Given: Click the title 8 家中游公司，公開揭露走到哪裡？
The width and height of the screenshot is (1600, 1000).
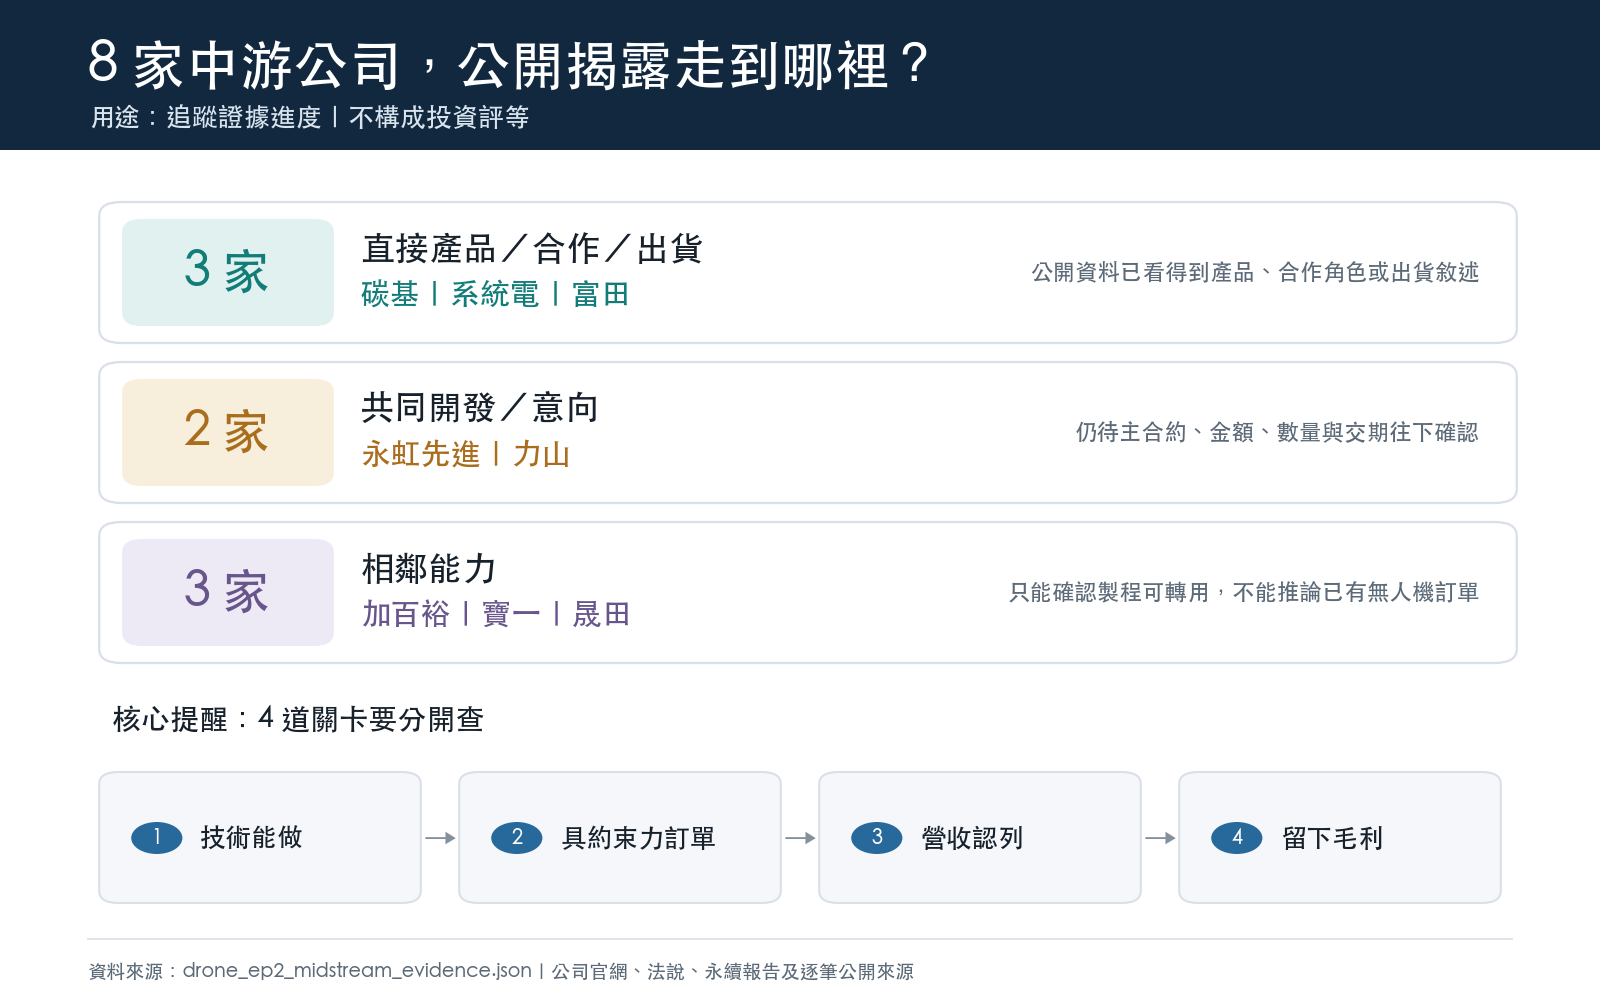Looking at the screenshot, I should [x=509, y=64].
